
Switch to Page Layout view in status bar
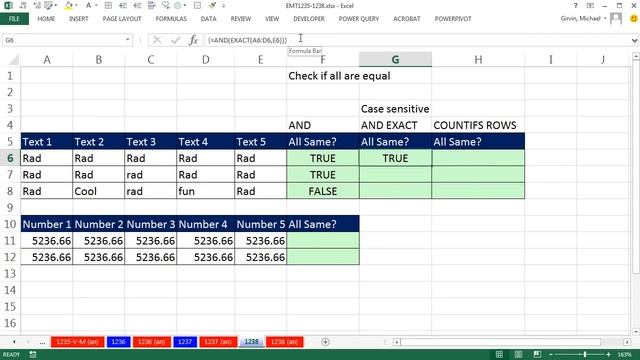(518, 354)
